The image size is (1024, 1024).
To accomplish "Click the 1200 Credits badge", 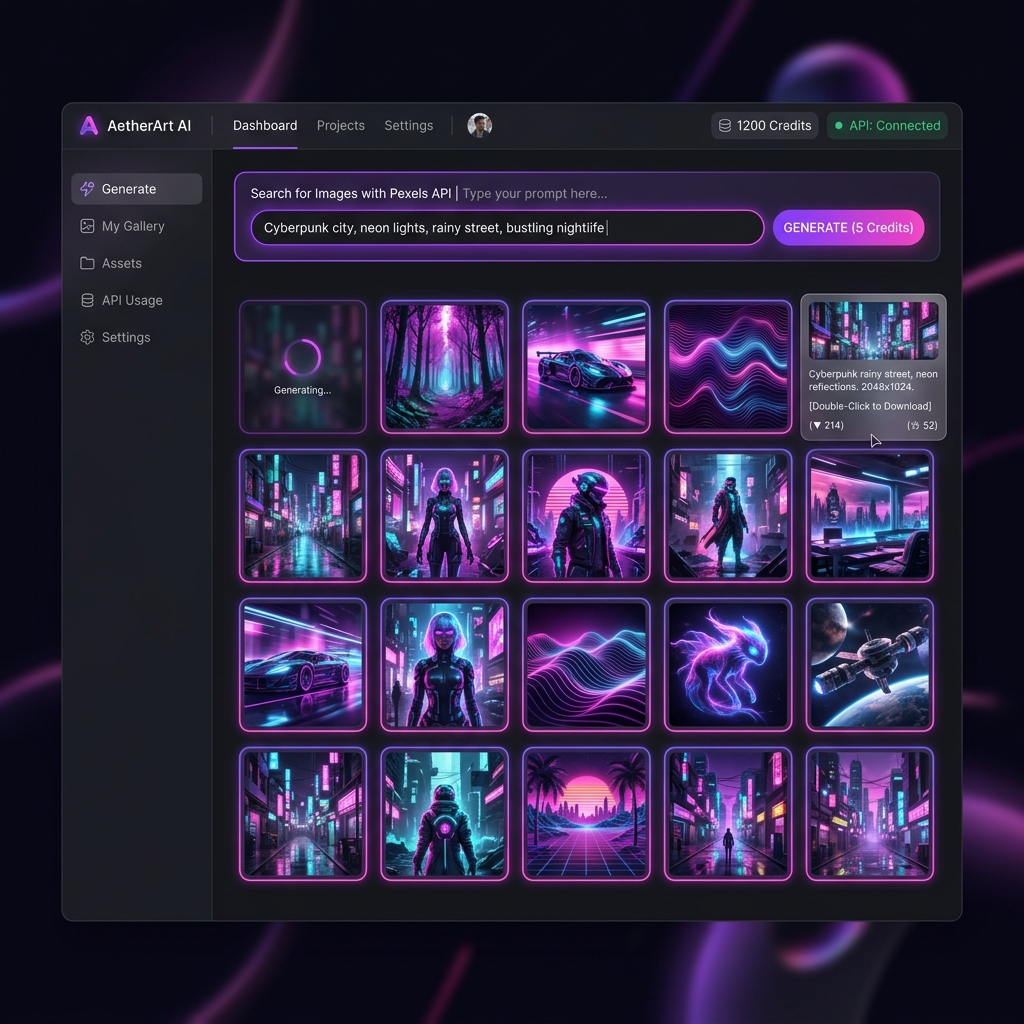I will [x=764, y=125].
